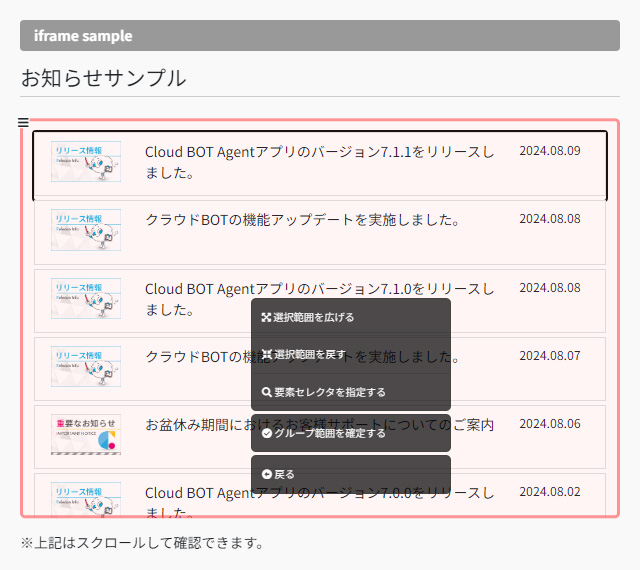The image size is (640, 570).
Task: Open the Cloud BOT Agent 7.0.0 release headline
Action: point(320,502)
